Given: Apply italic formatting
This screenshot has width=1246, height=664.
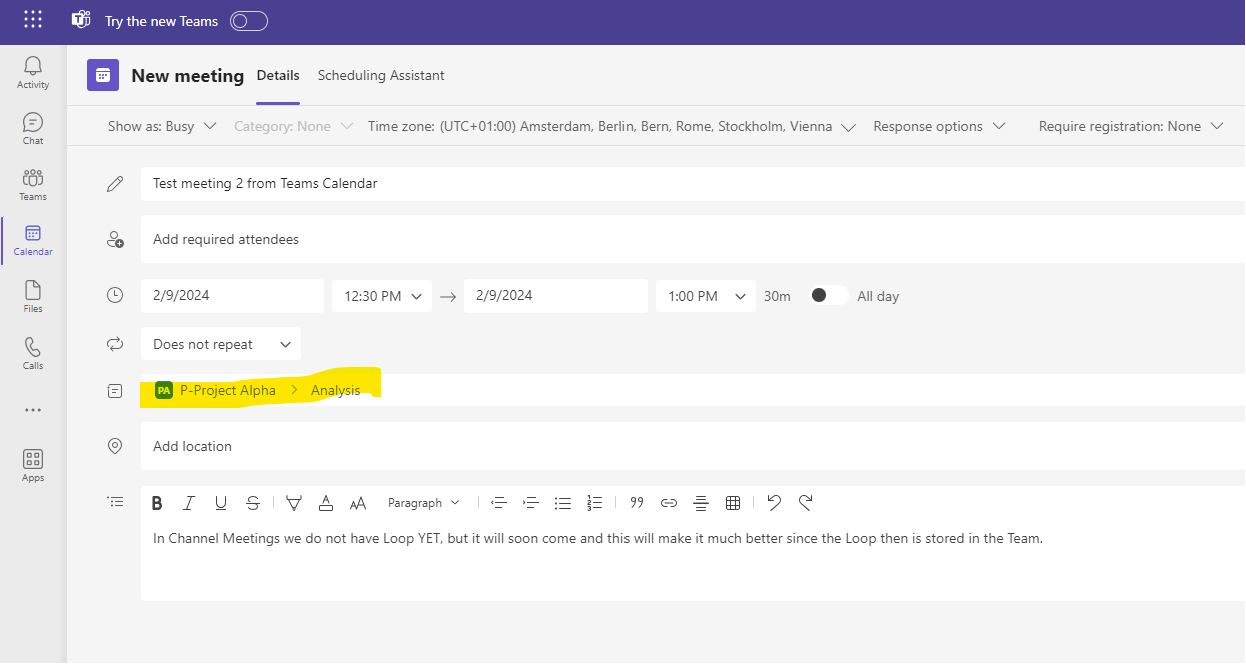Looking at the screenshot, I should click(x=189, y=502).
